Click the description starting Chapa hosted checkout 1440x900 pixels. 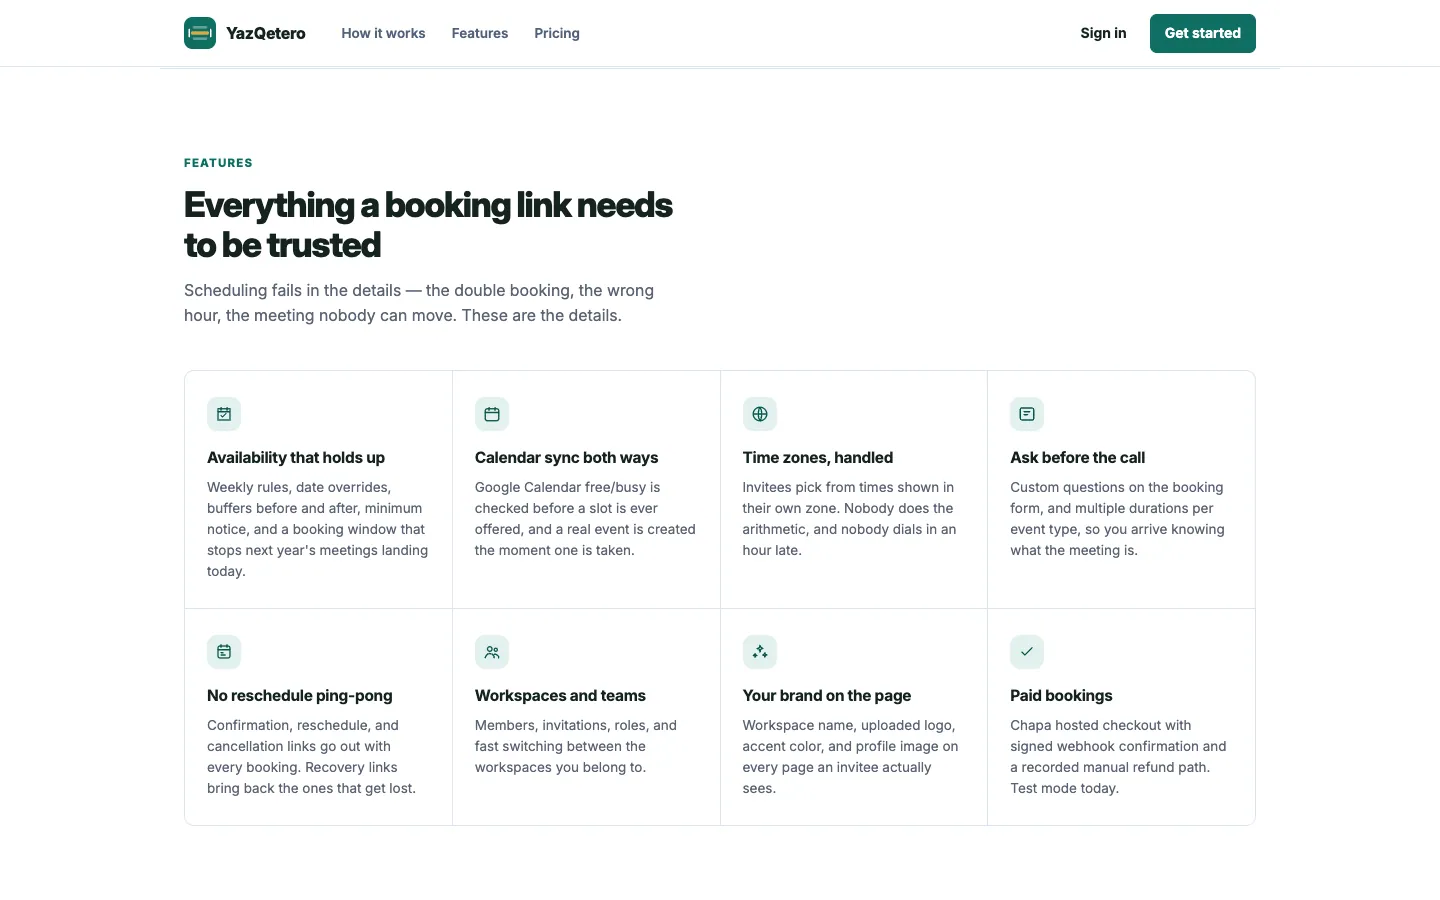[1118, 757]
